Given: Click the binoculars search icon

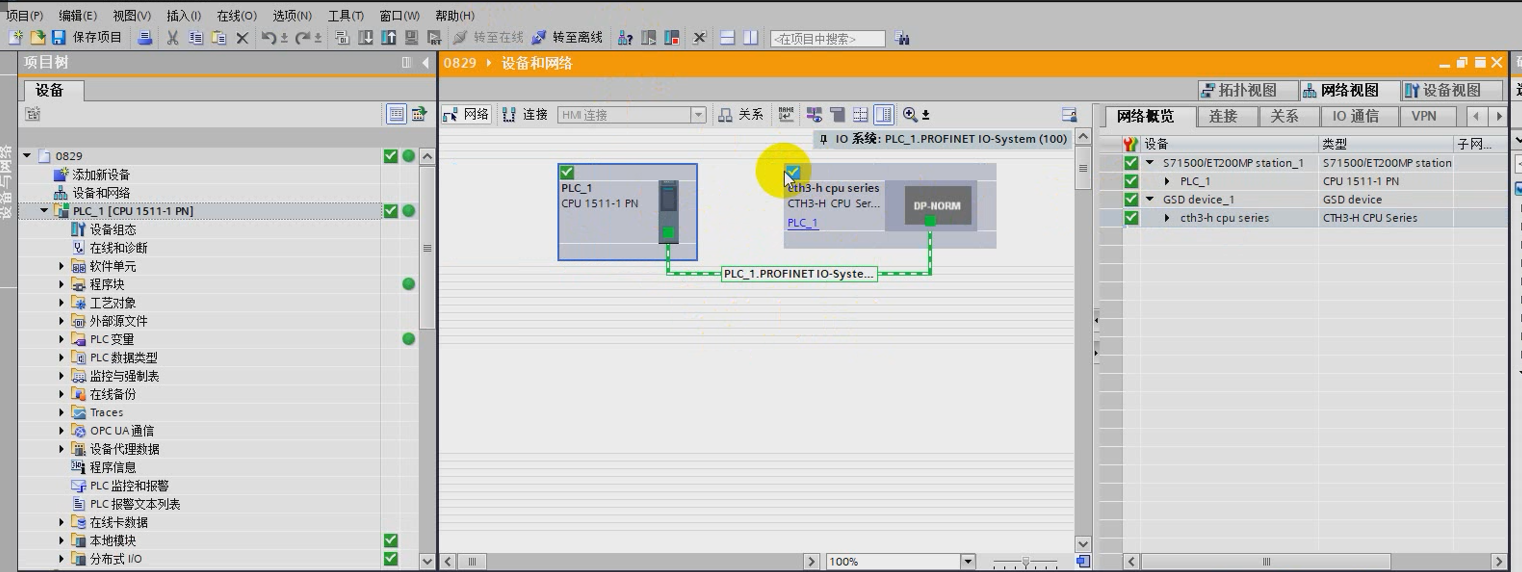Looking at the screenshot, I should tap(902, 38).
